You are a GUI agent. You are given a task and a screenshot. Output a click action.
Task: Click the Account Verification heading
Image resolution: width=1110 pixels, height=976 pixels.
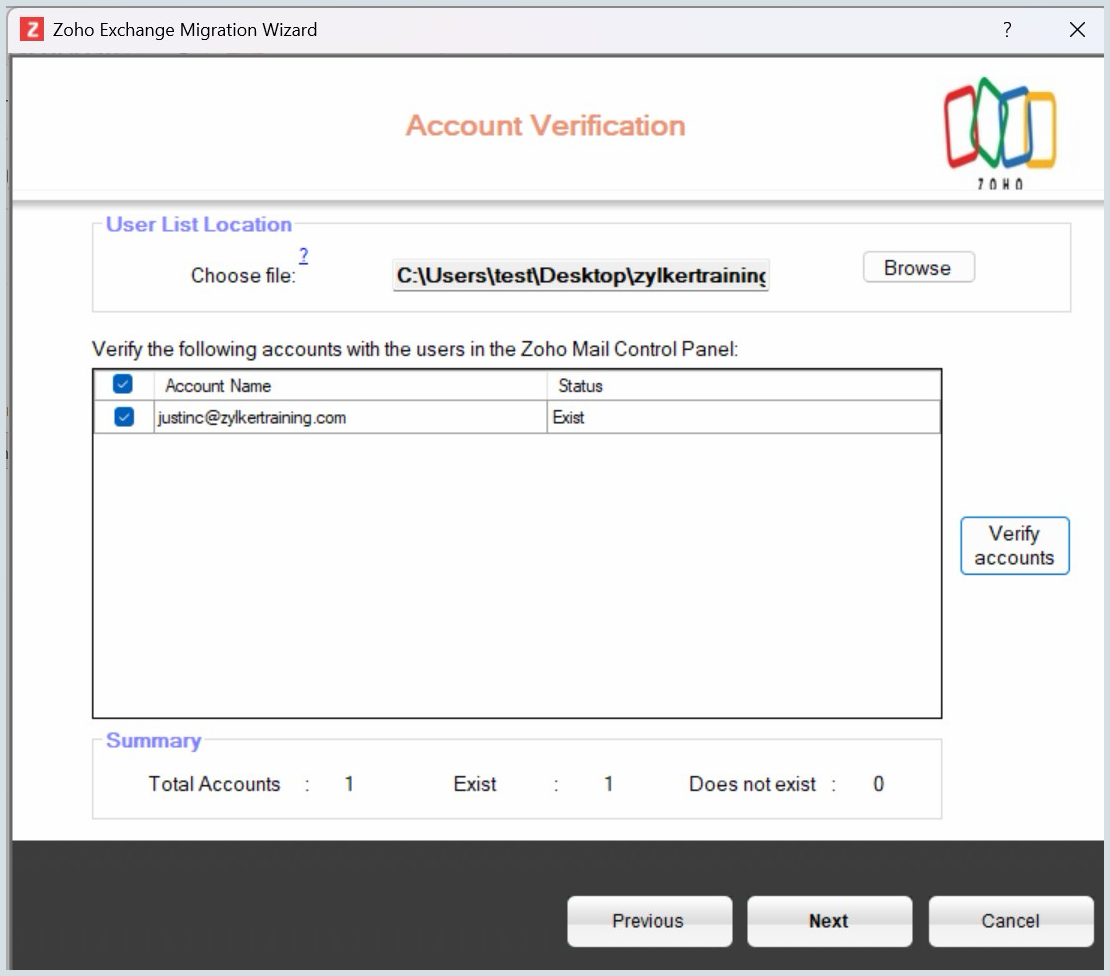tap(545, 126)
